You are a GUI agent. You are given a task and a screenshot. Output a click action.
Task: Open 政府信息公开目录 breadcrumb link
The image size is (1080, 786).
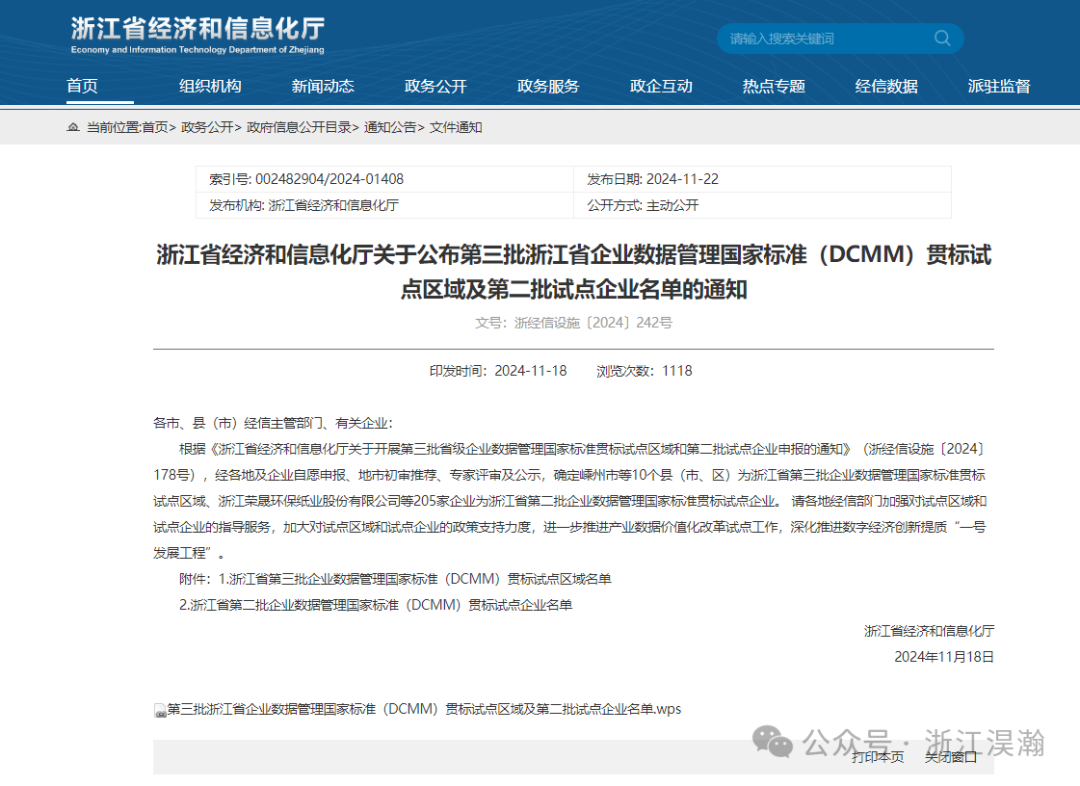tap(299, 127)
